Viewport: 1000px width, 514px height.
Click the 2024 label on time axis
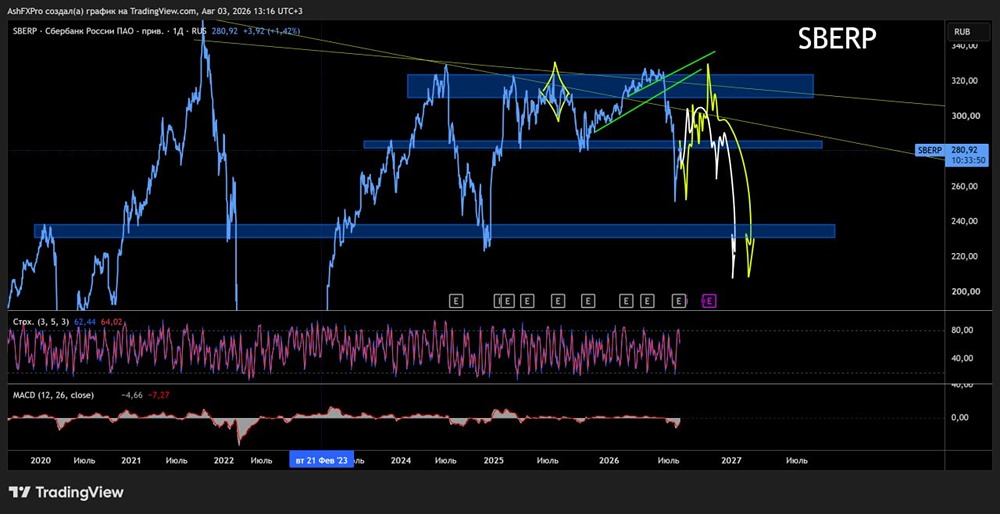(401, 460)
